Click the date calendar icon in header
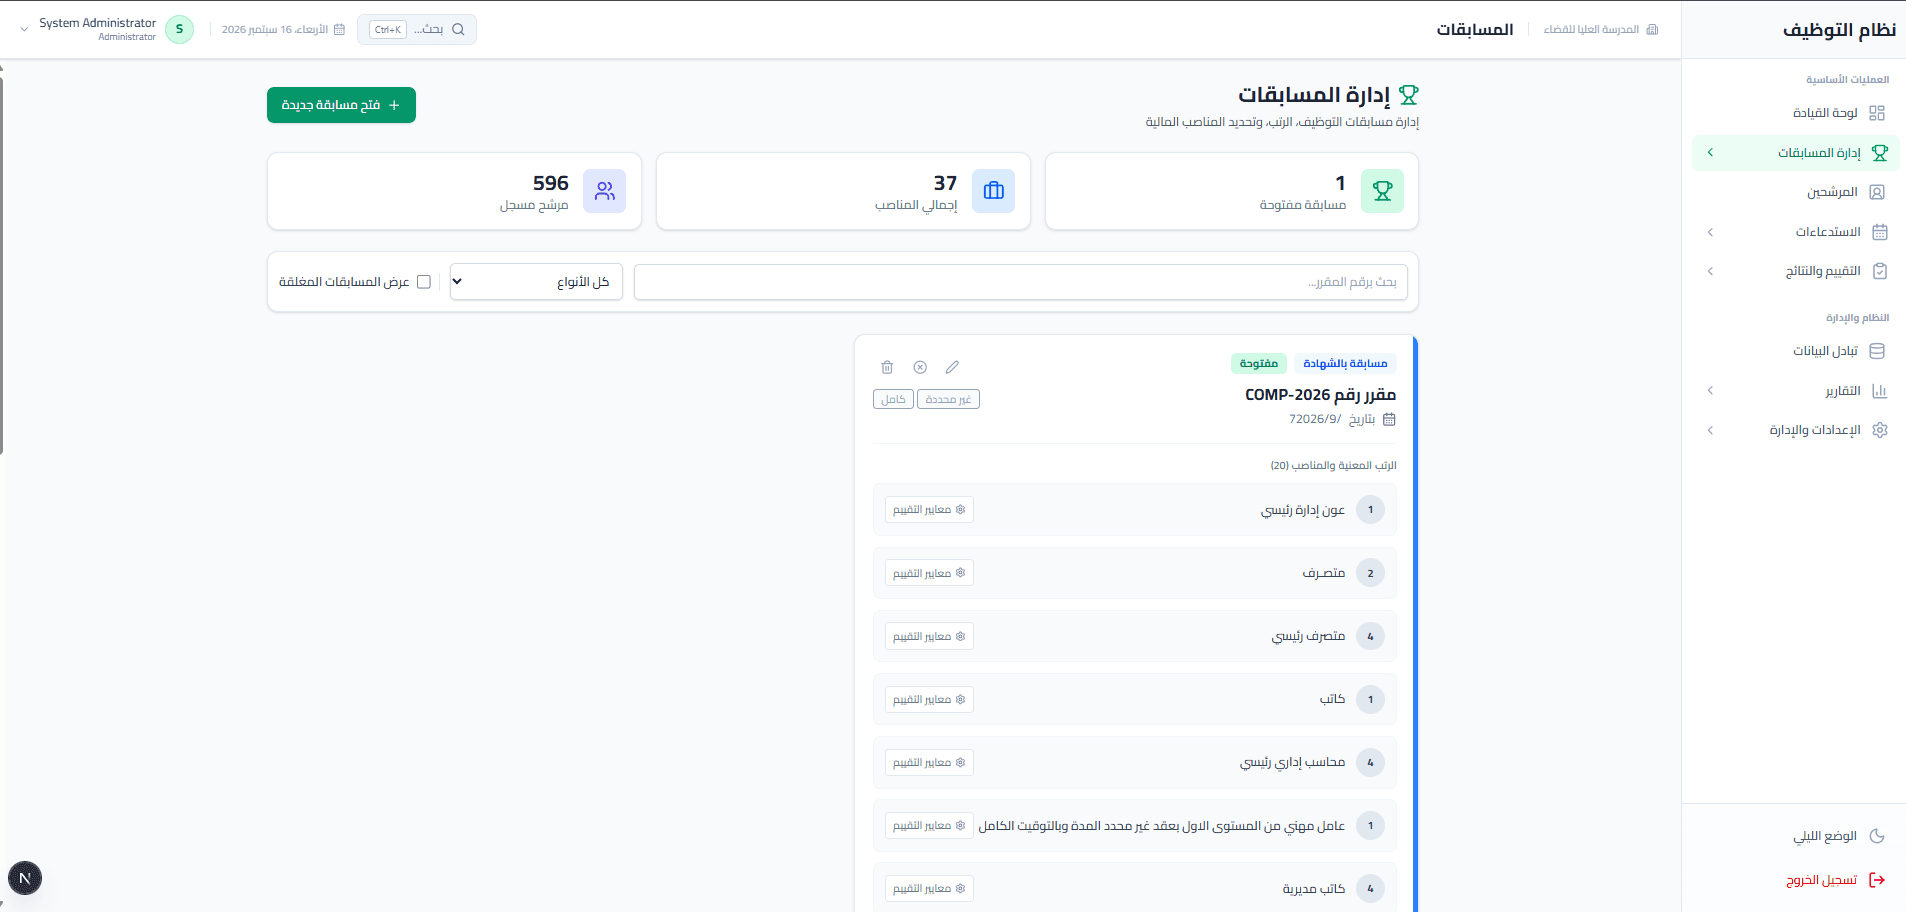This screenshot has width=1906, height=912. 339,30
